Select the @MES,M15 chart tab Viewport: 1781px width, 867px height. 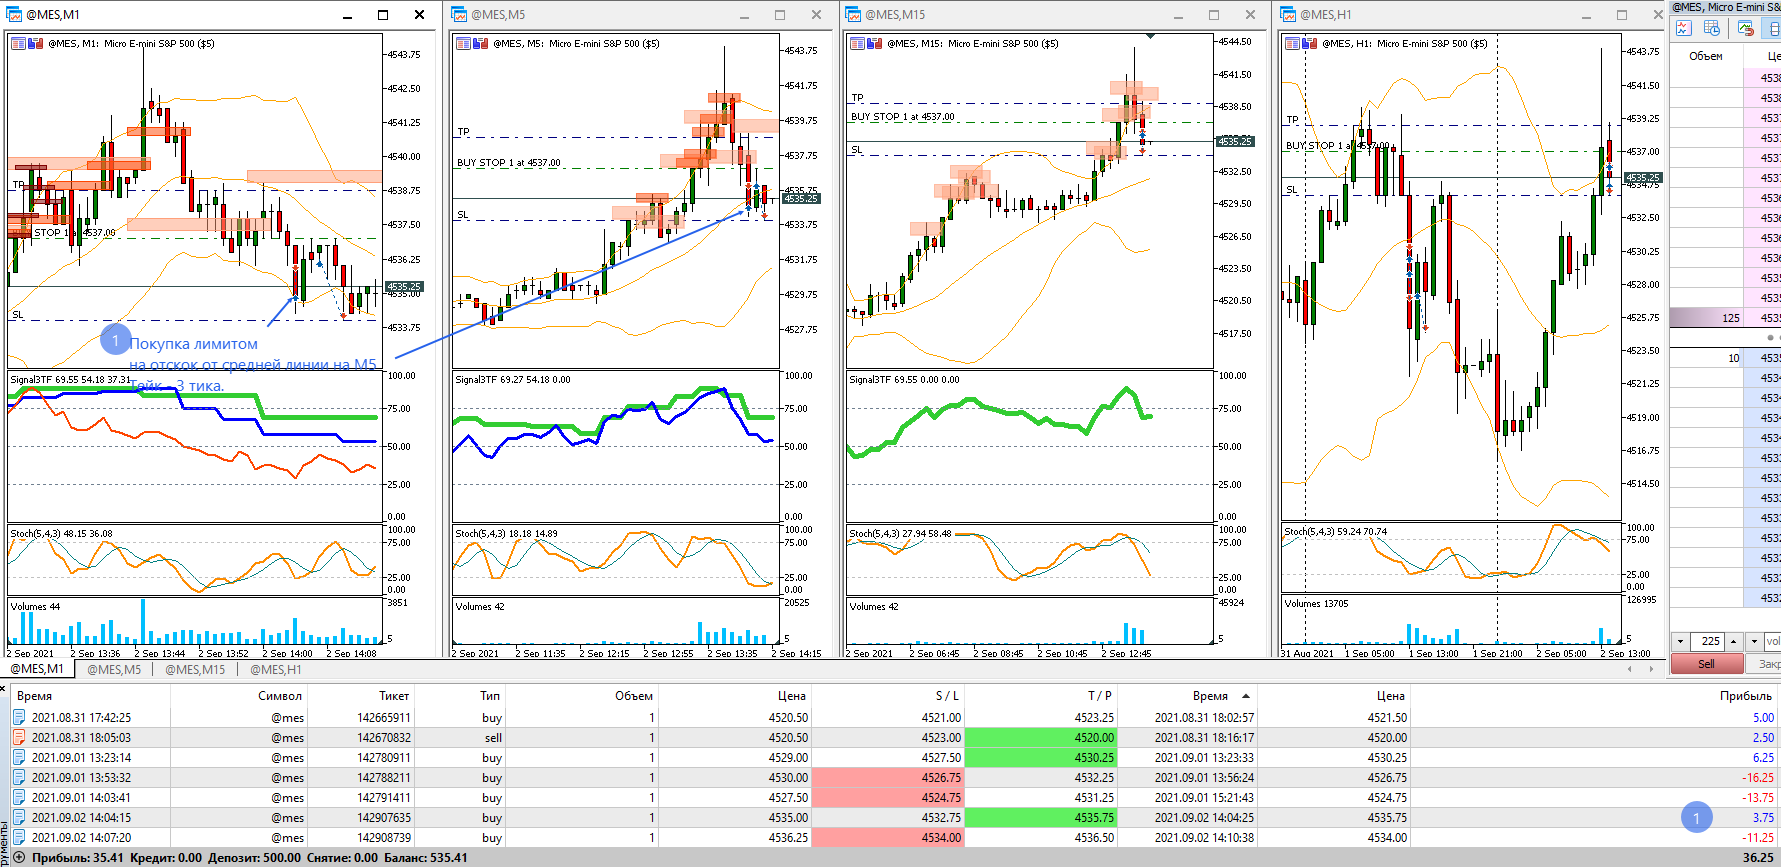tap(195, 669)
